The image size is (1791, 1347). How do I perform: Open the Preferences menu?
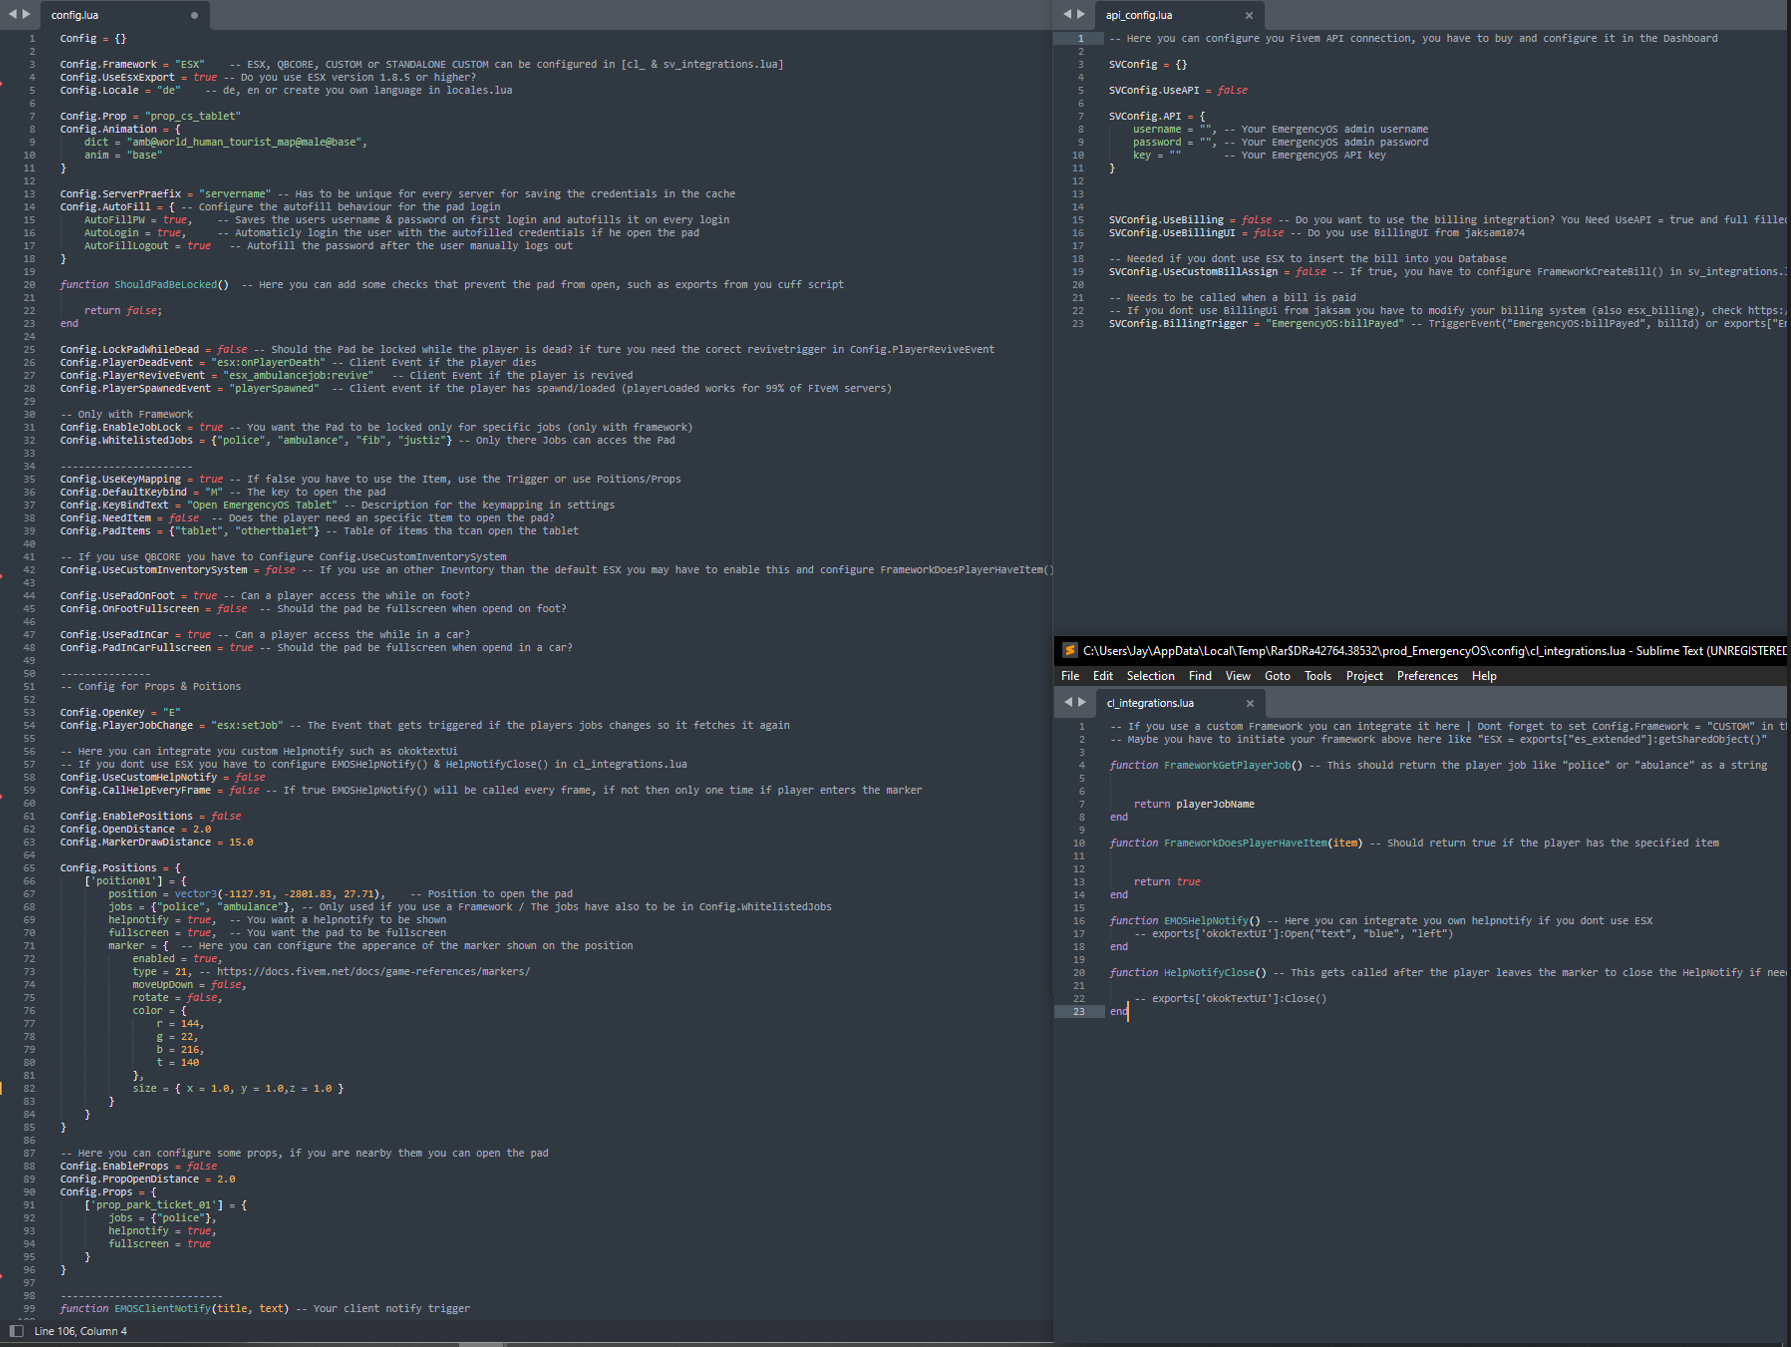pos(1427,677)
